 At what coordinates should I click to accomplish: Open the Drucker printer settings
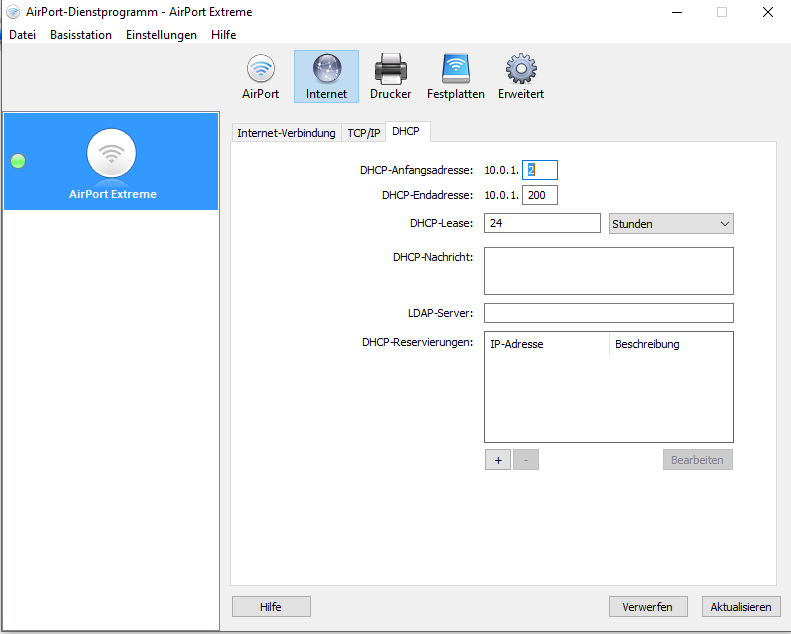point(390,77)
